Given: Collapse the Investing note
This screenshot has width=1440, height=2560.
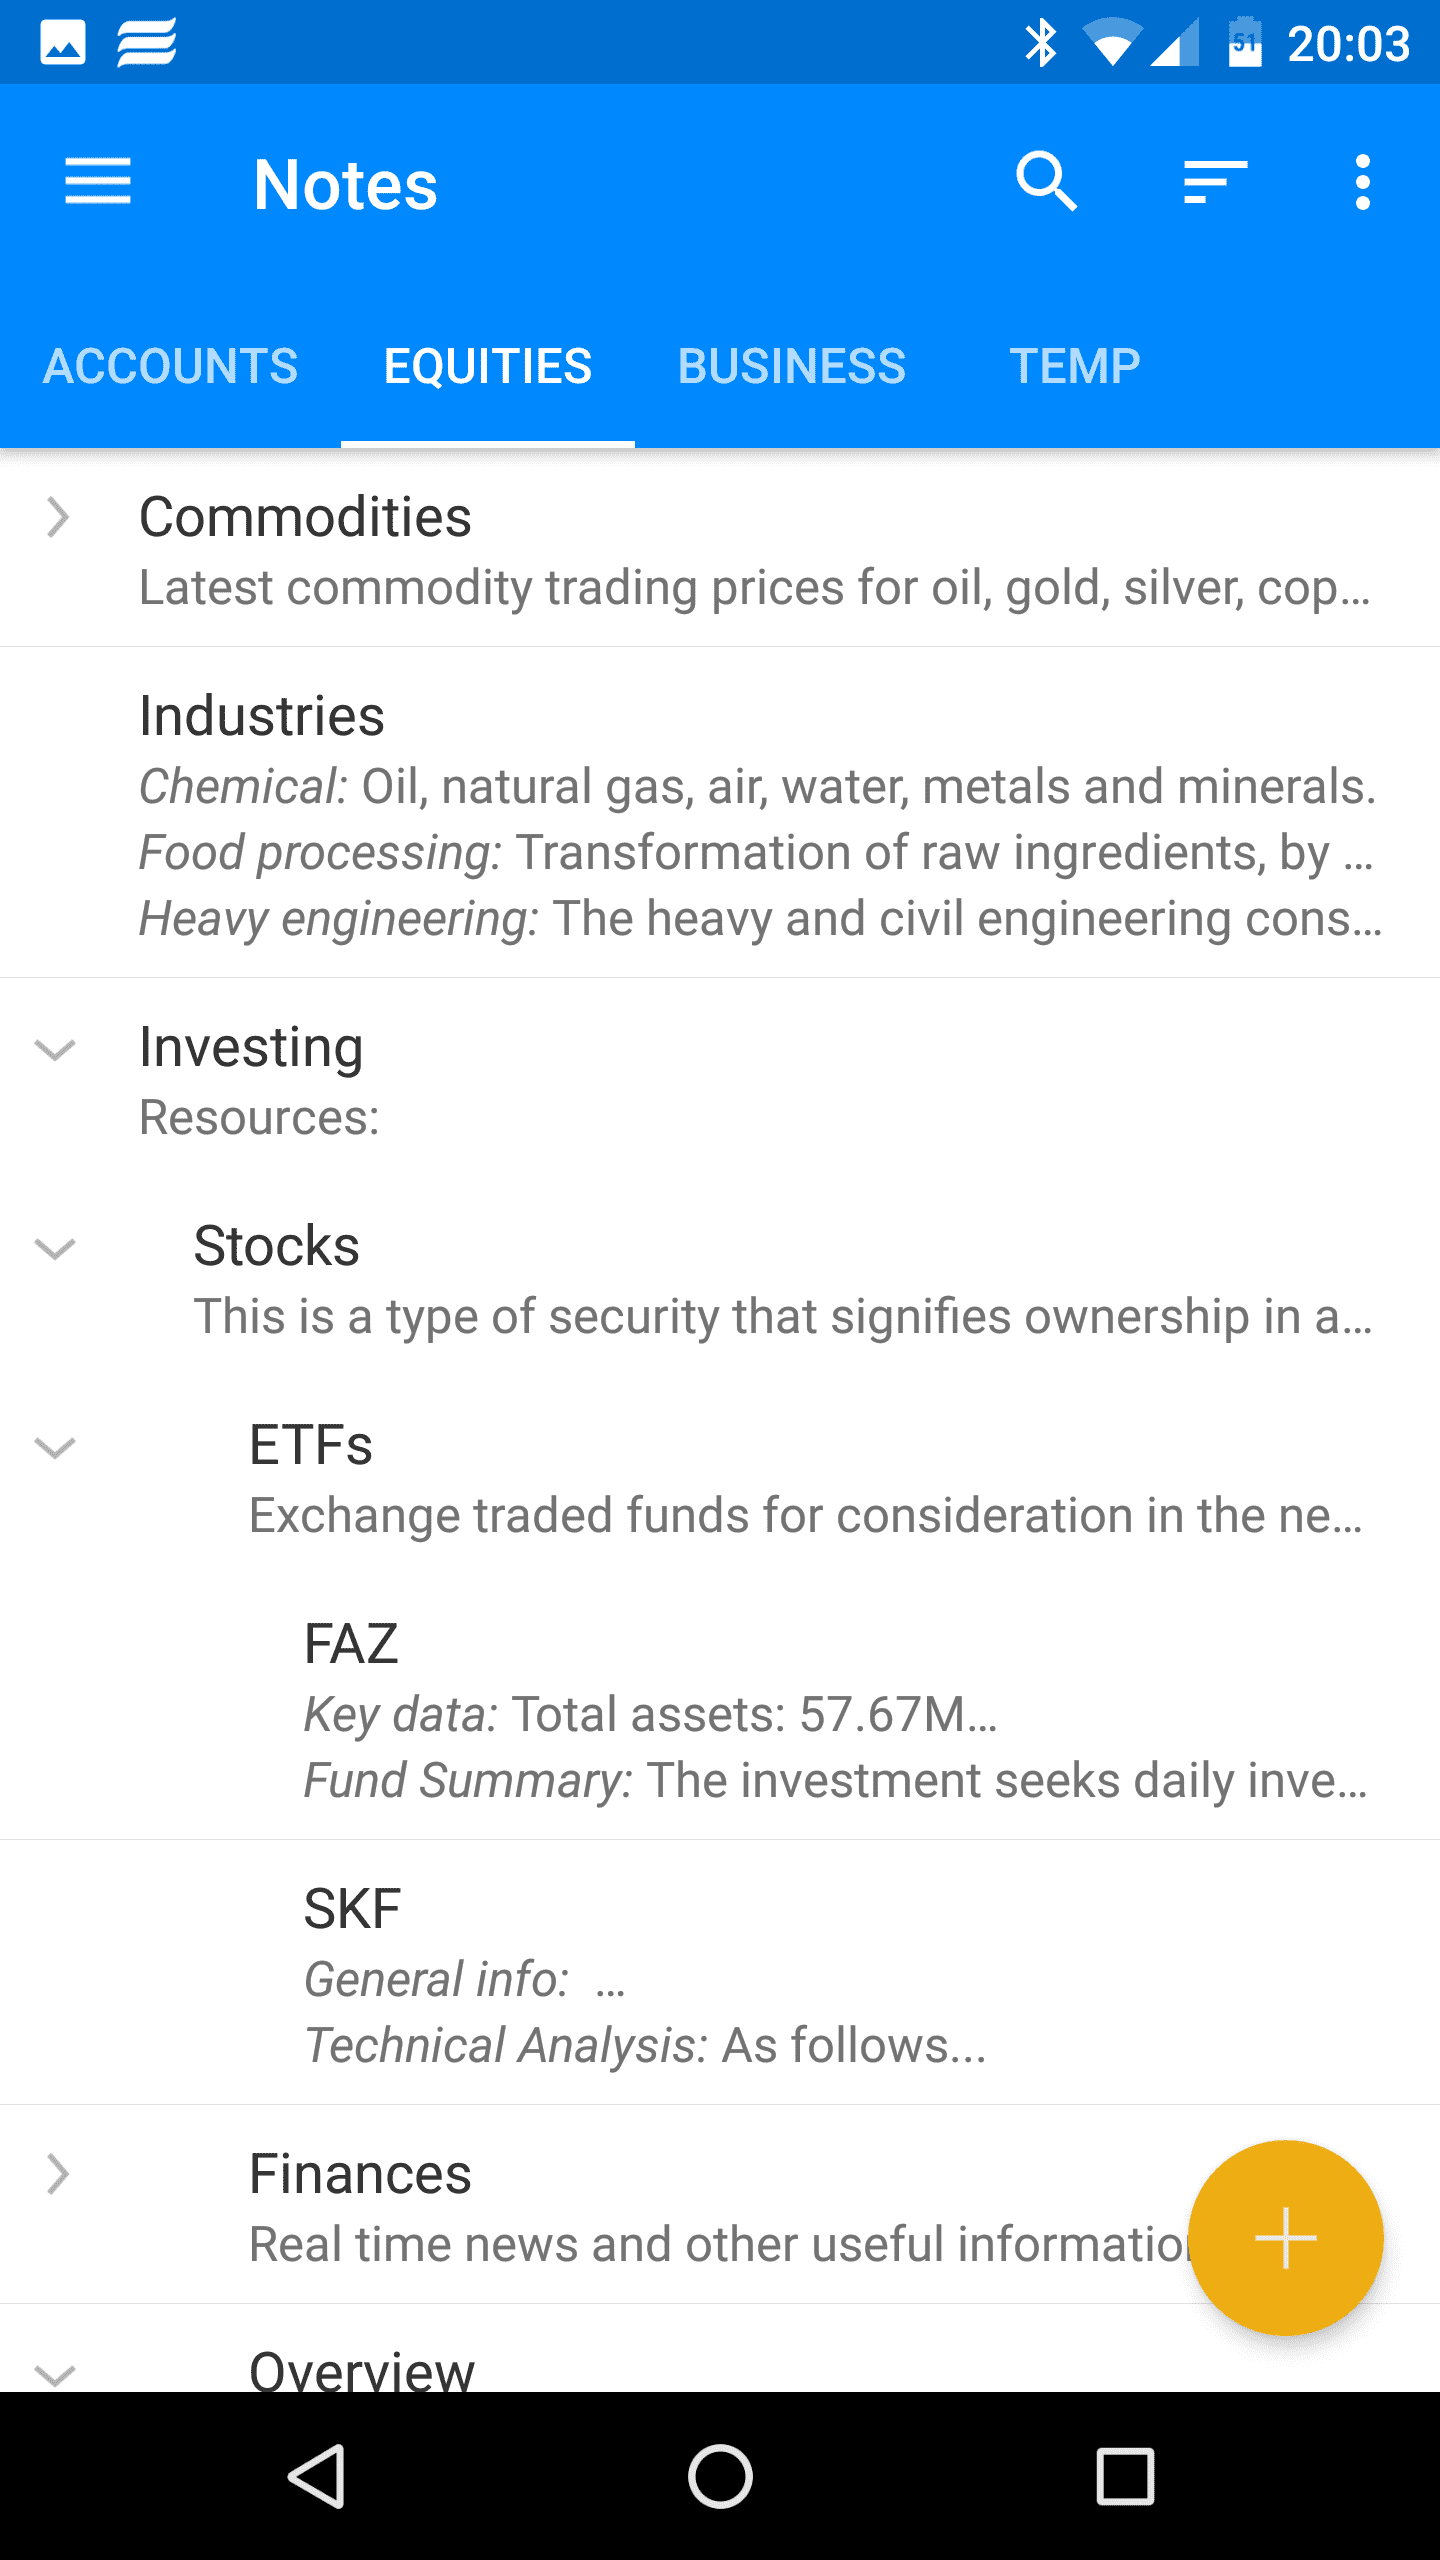Looking at the screenshot, I should (x=55, y=1050).
